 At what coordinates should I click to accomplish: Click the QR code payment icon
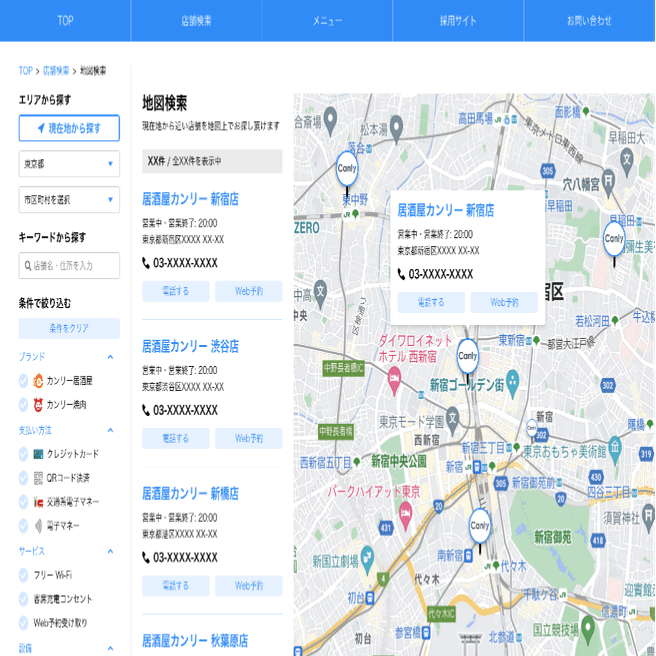[38, 478]
